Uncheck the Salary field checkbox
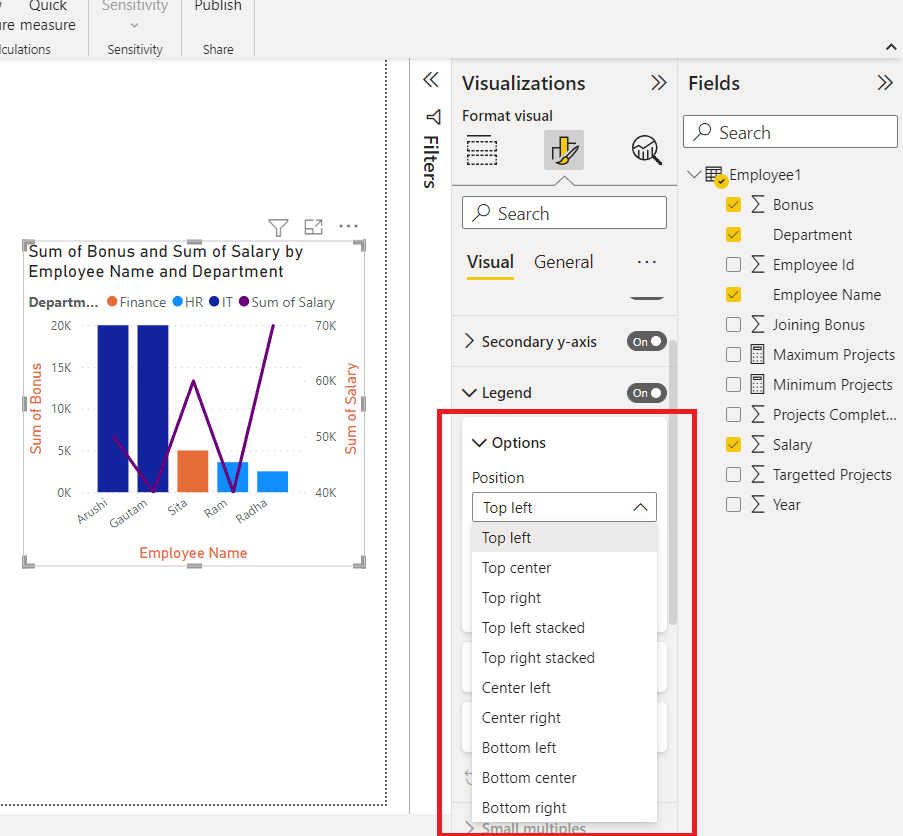 tap(733, 444)
